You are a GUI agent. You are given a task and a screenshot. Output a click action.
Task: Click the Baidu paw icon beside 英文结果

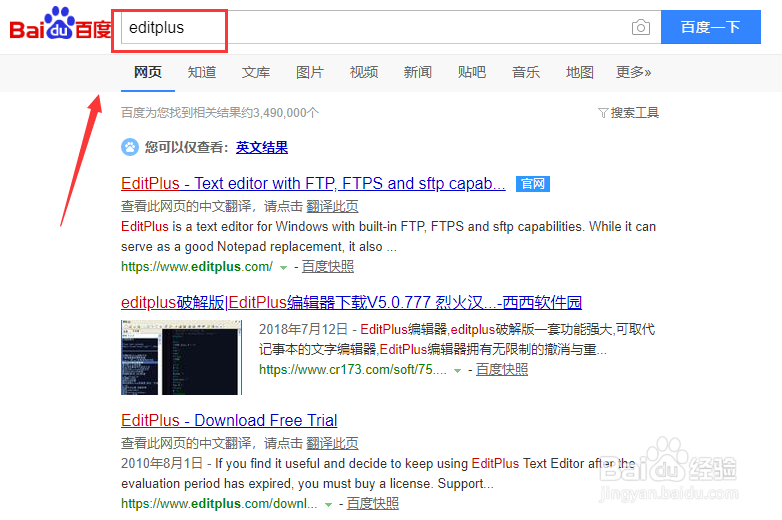tap(130, 147)
